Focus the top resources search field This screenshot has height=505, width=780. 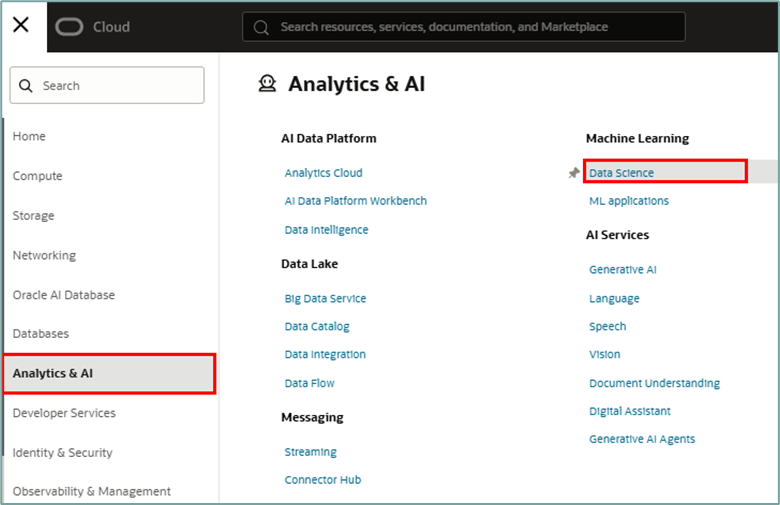pos(464,27)
